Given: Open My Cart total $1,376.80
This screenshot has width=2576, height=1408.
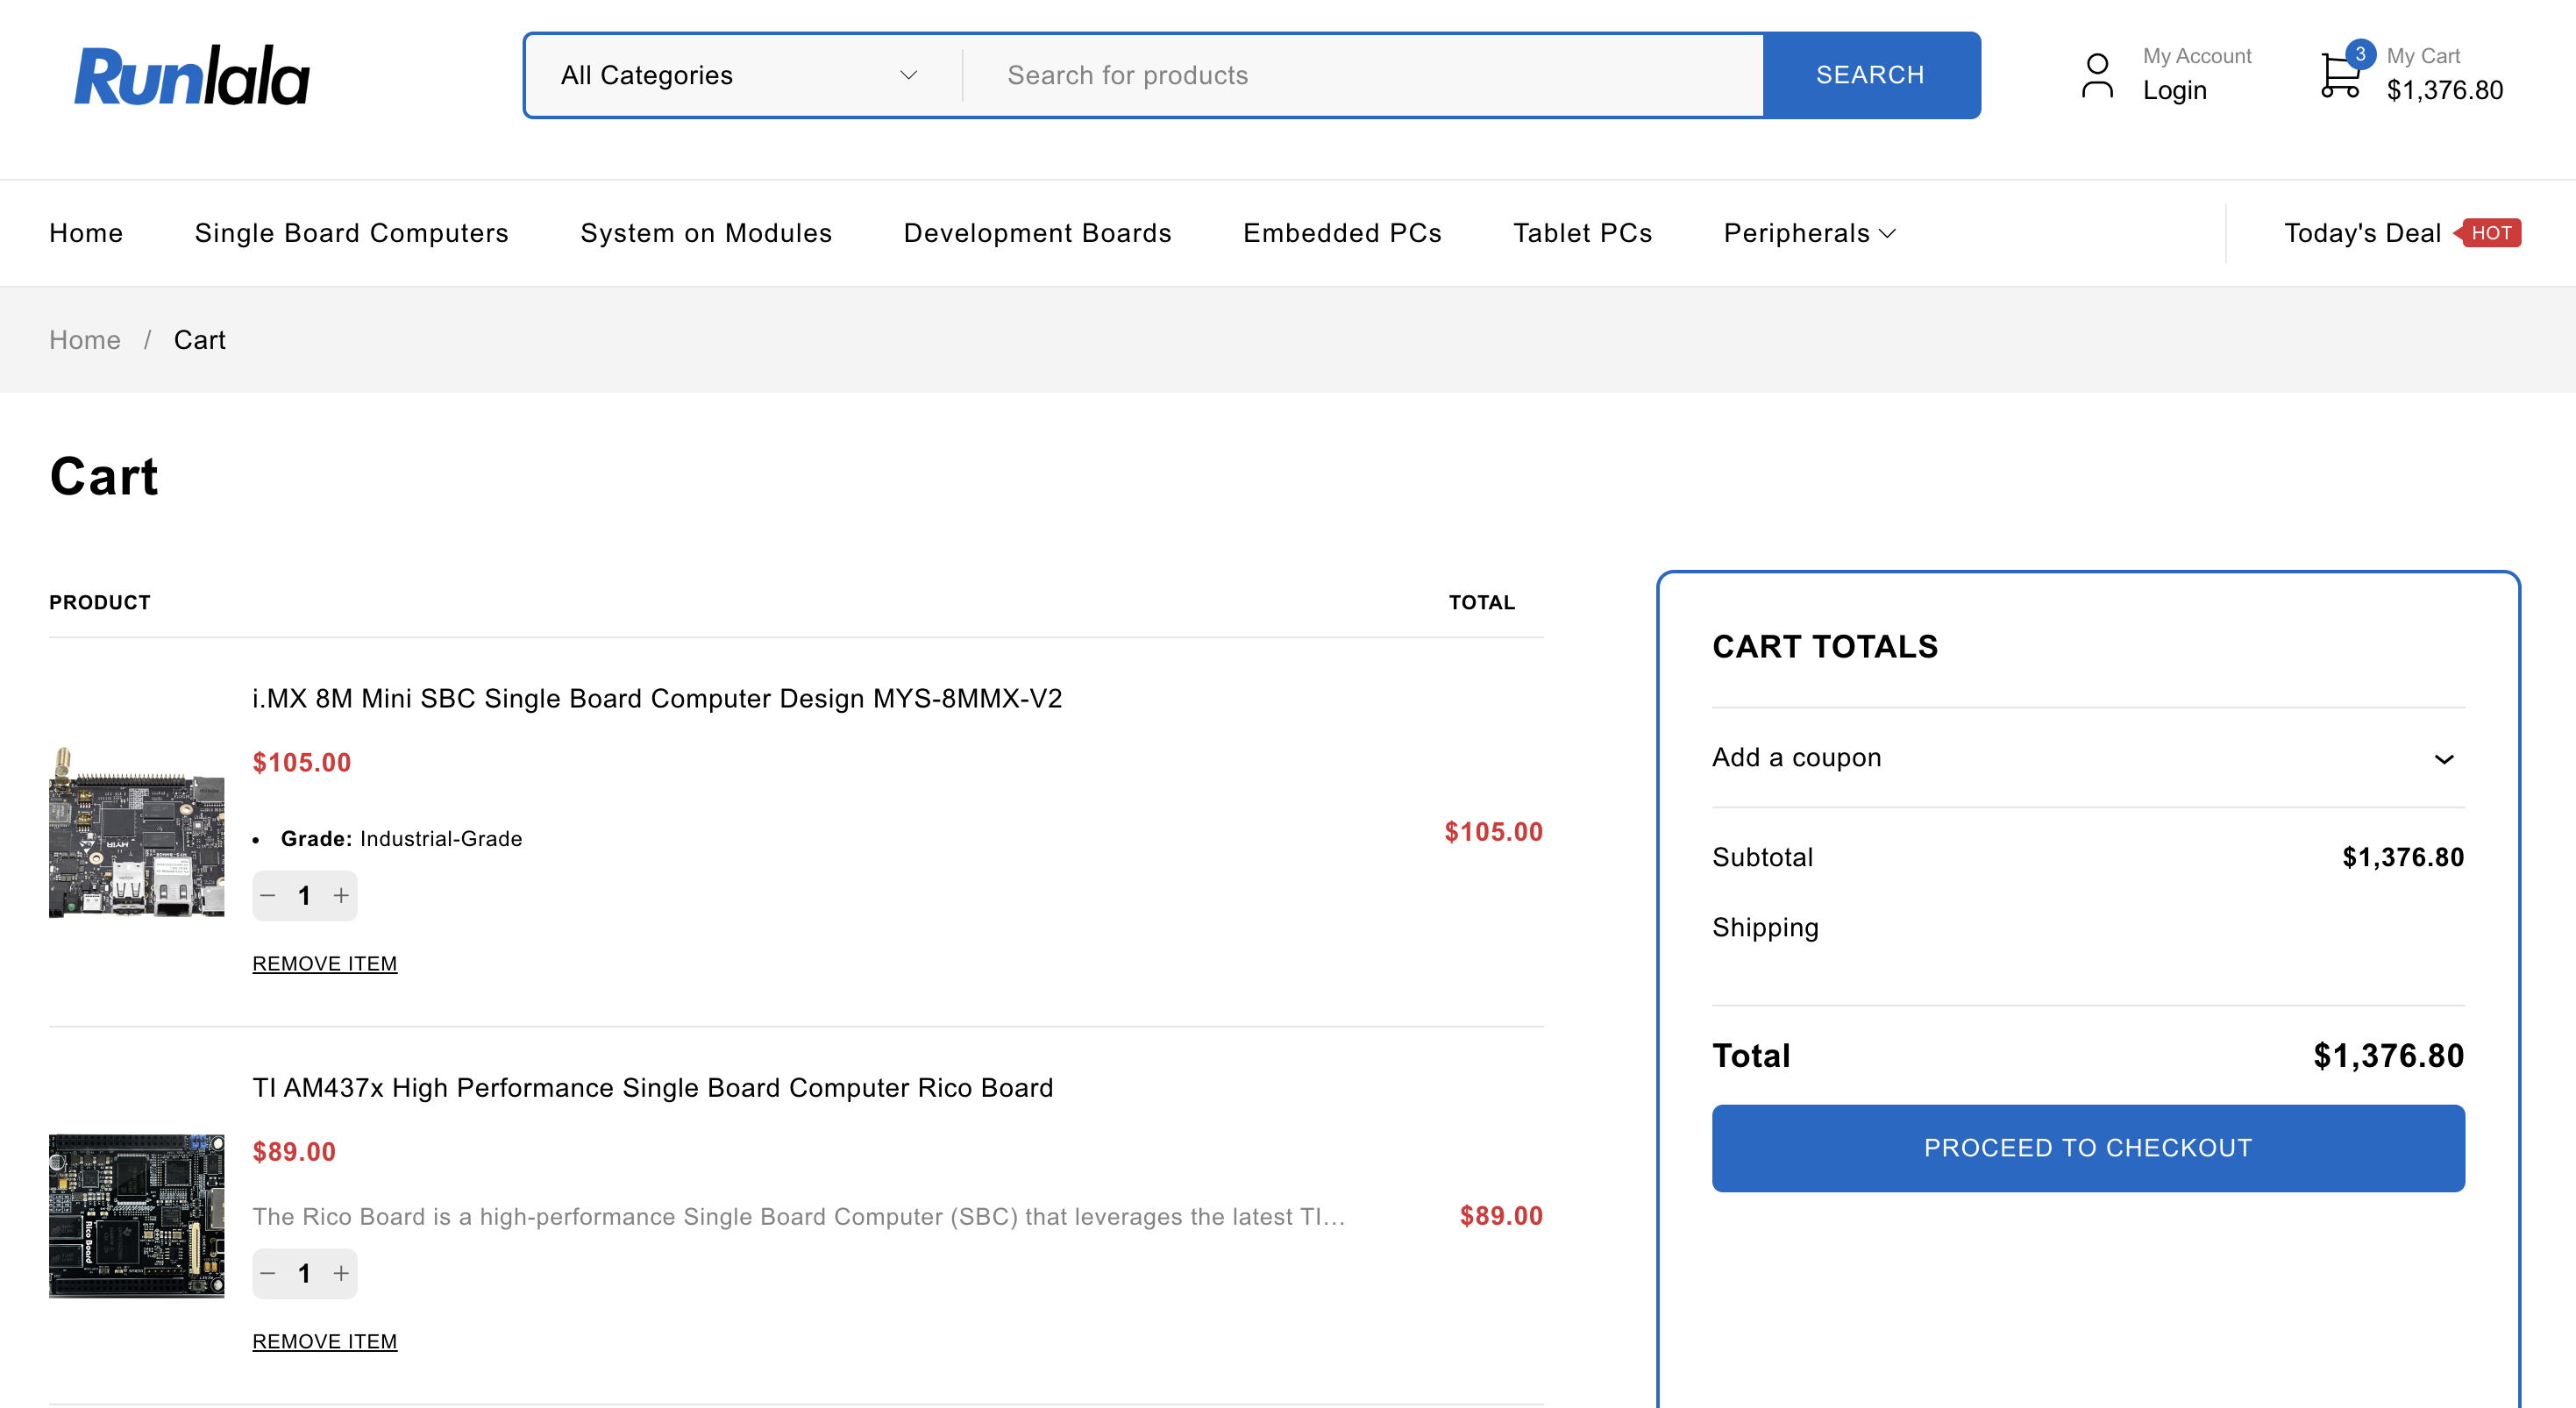Looking at the screenshot, I should coord(2444,90).
